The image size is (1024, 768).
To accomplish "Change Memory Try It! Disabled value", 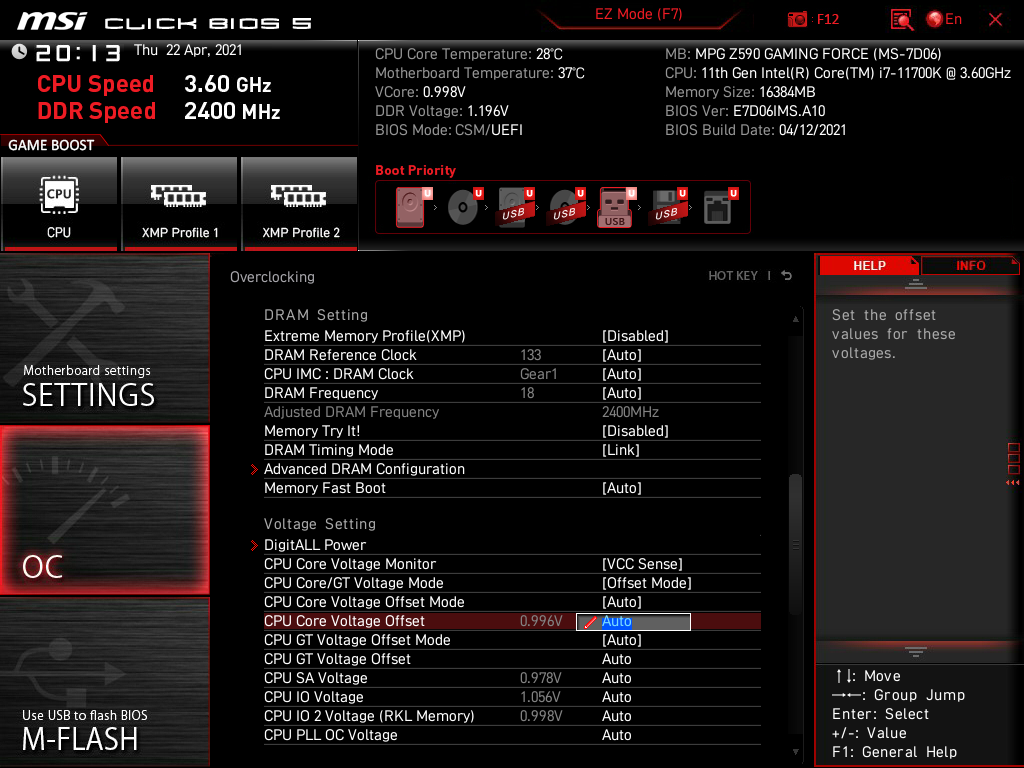I will coord(635,431).
